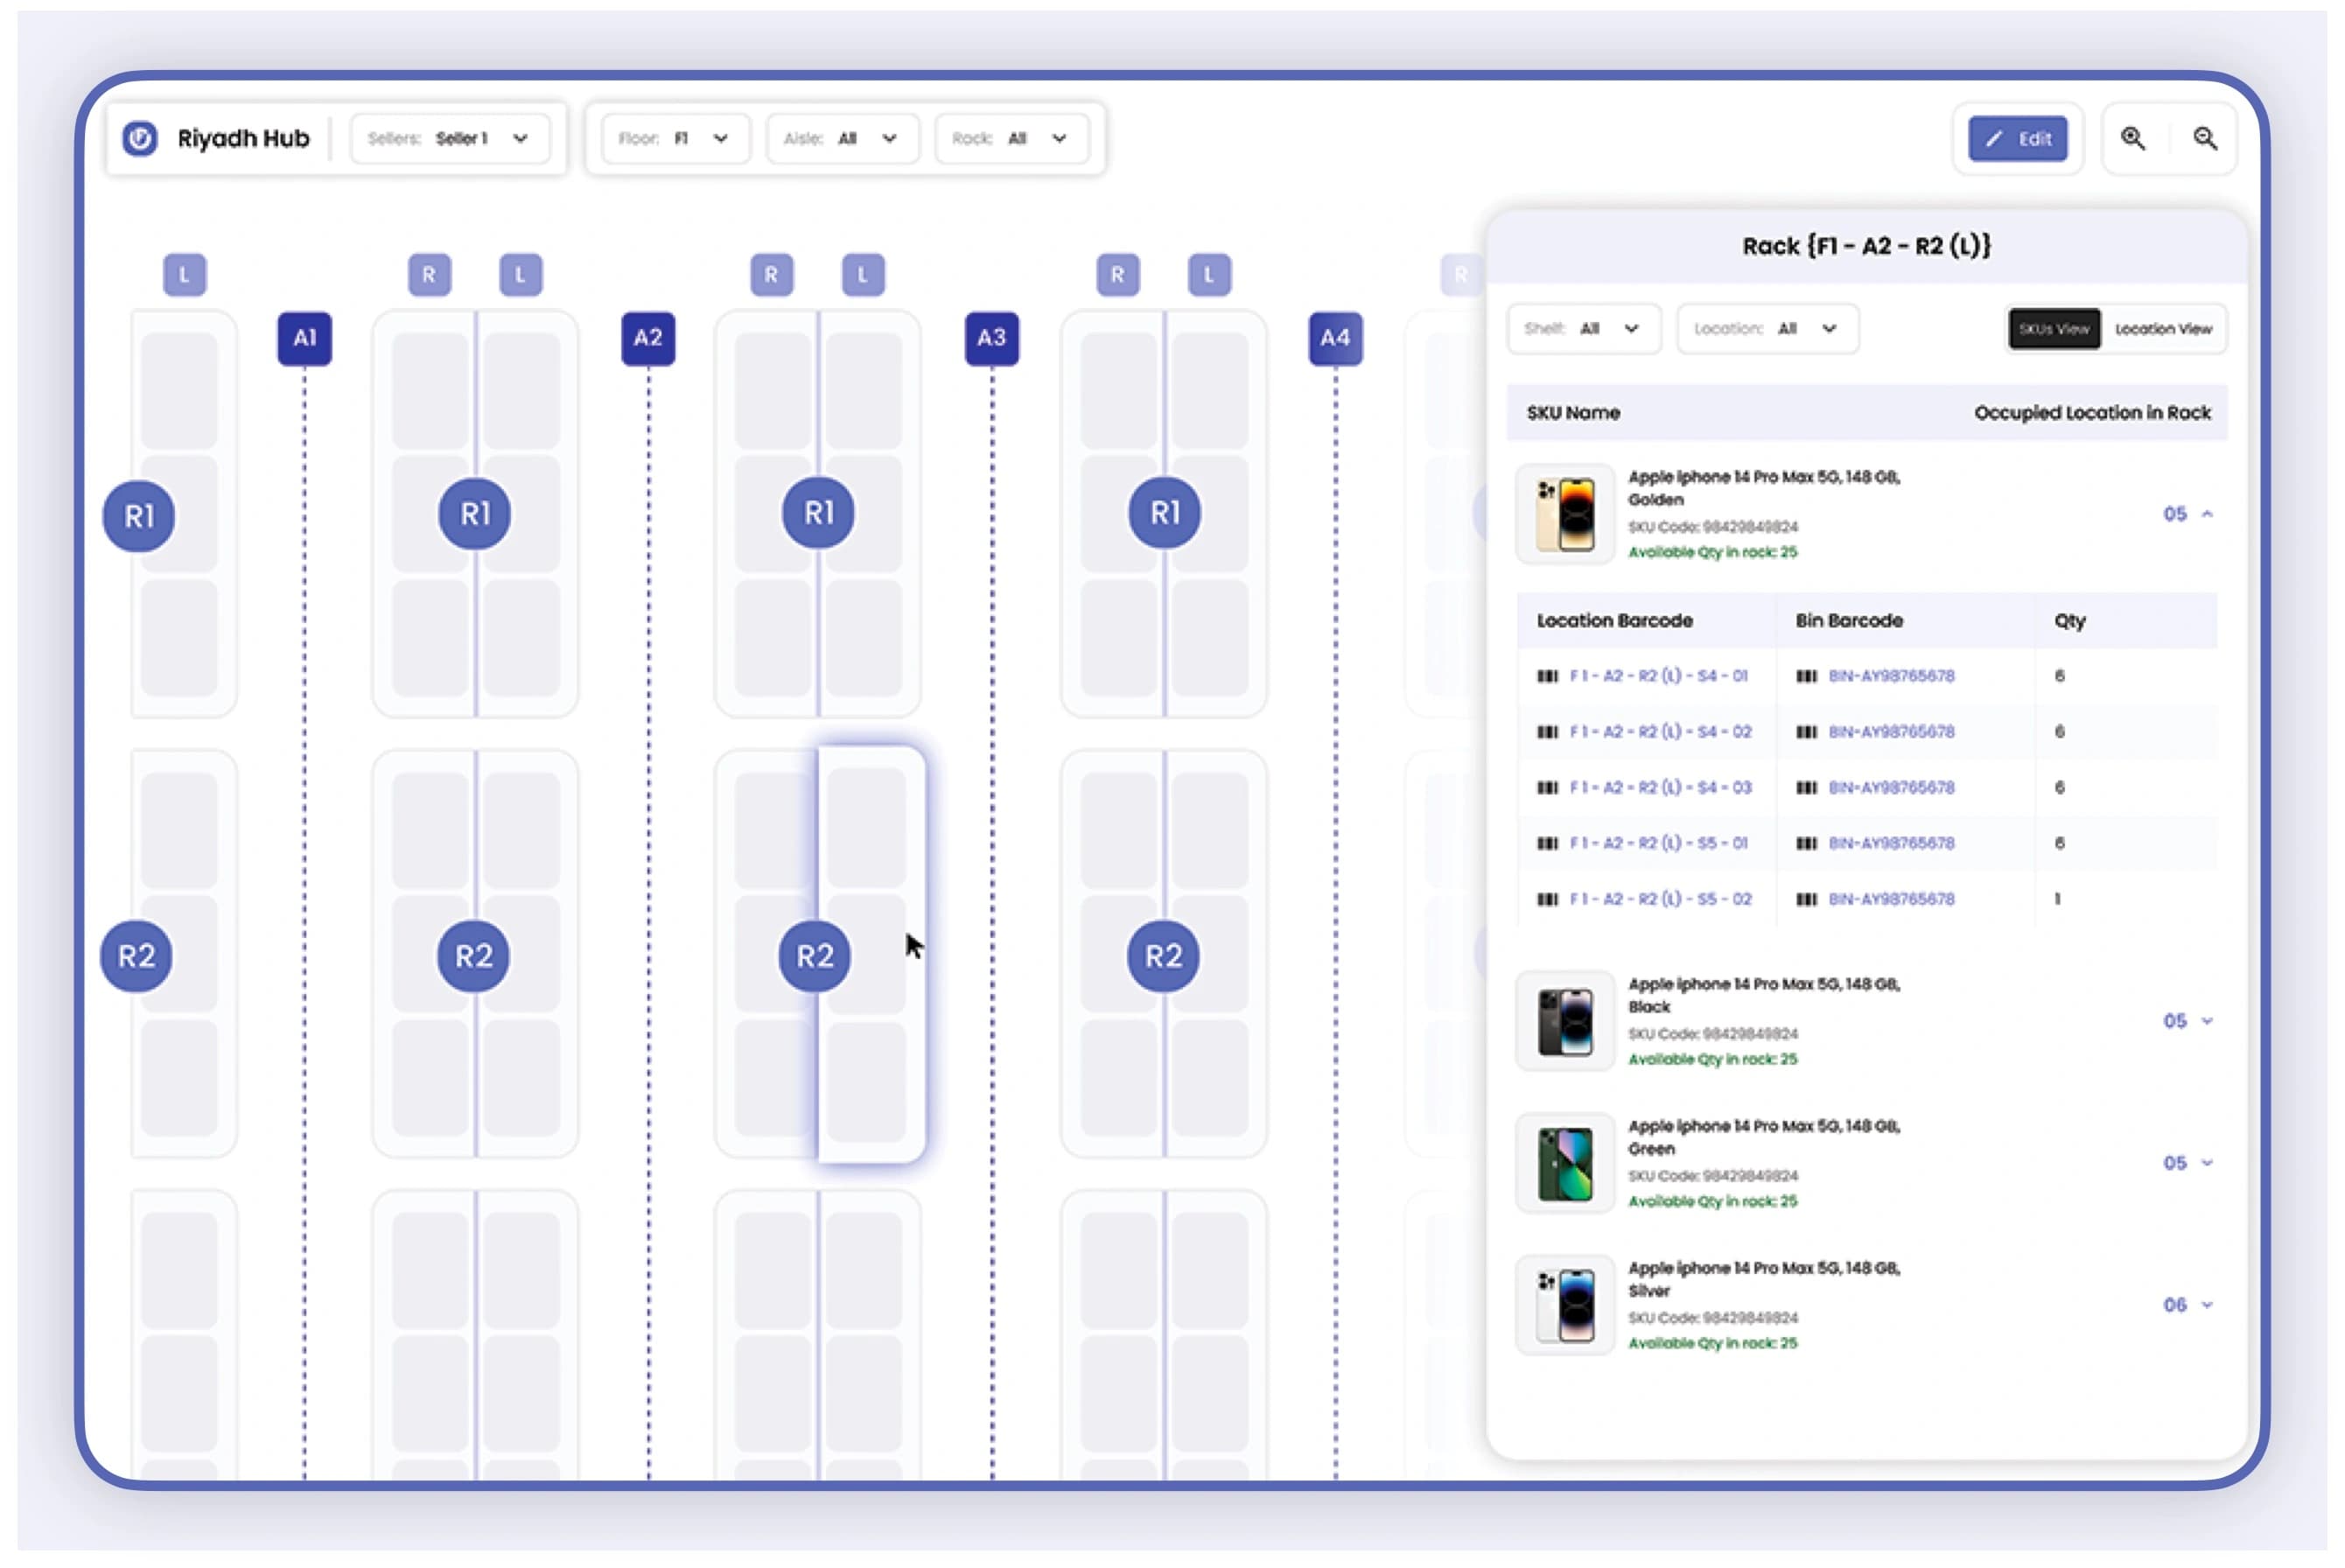Click the barcode icon beside F1-A2-R2(L)-S4-01
The image size is (2345, 1568).
[1545, 675]
